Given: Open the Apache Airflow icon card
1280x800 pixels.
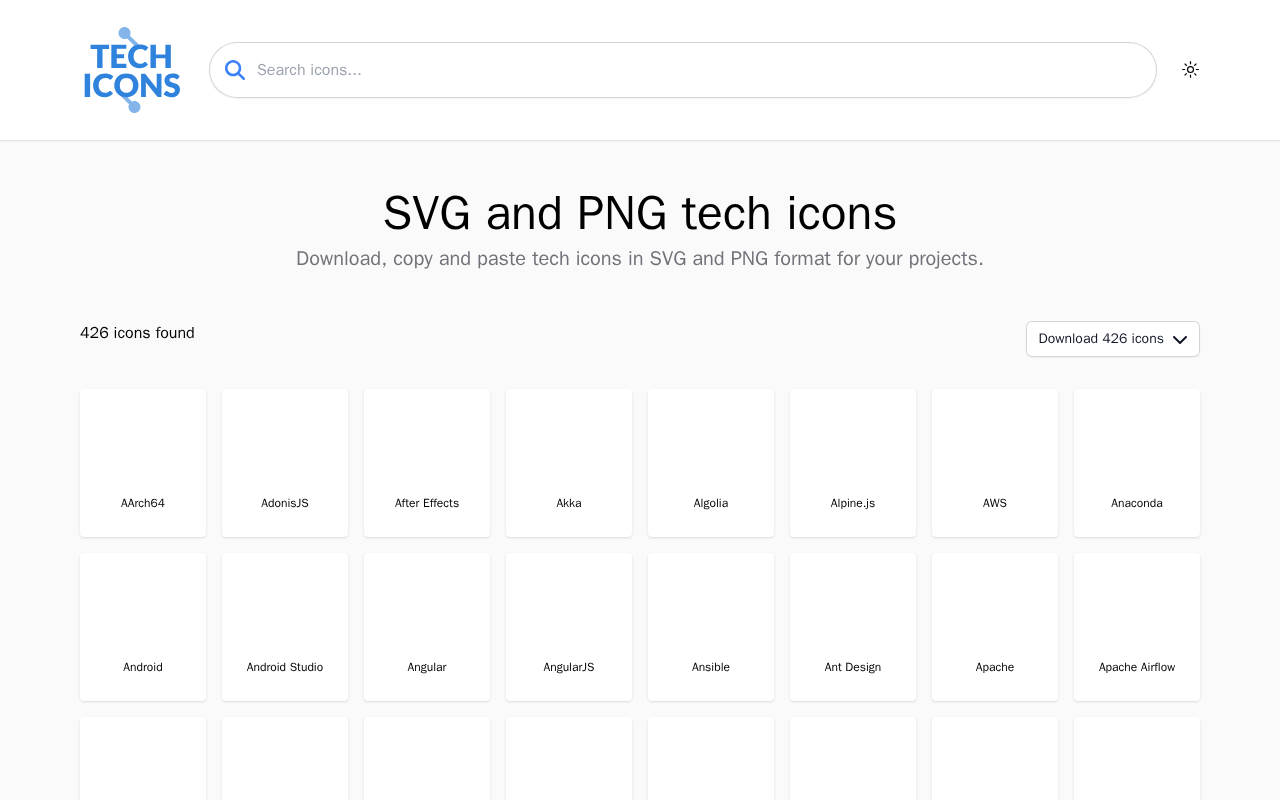Looking at the screenshot, I should [1137, 627].
